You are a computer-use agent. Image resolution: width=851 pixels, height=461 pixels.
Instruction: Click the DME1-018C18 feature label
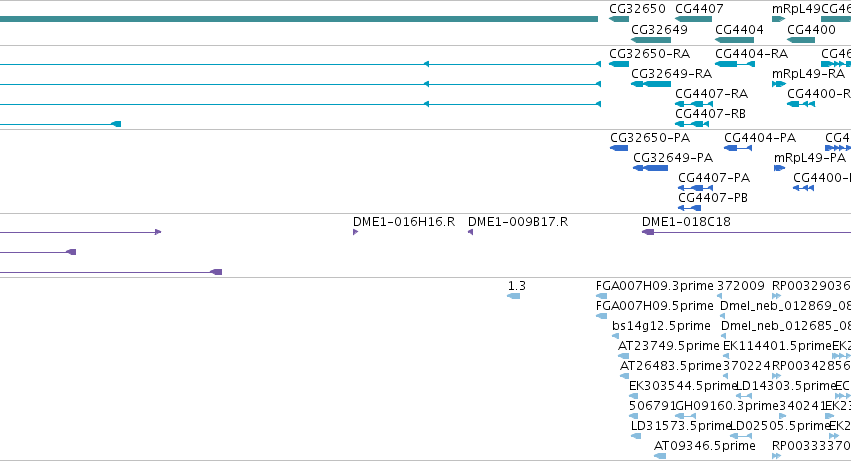[687, 222]
